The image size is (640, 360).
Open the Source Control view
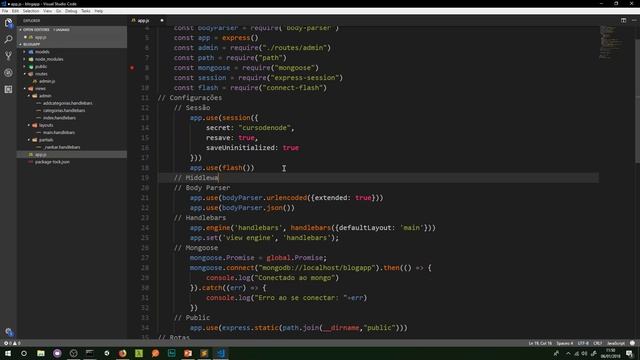[x=8, y=56]
